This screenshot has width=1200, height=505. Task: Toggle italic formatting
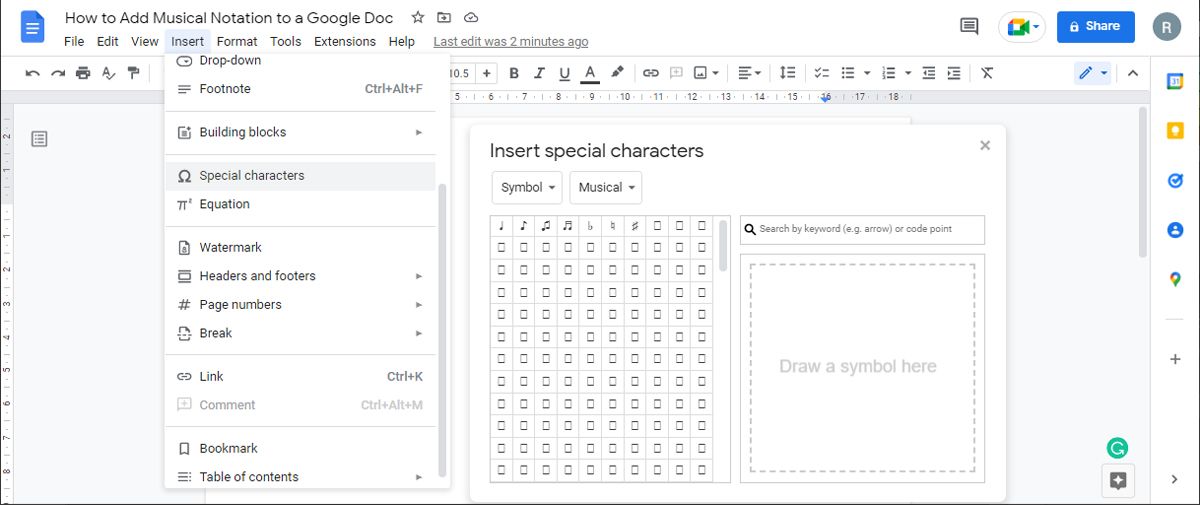click(540, 73)
